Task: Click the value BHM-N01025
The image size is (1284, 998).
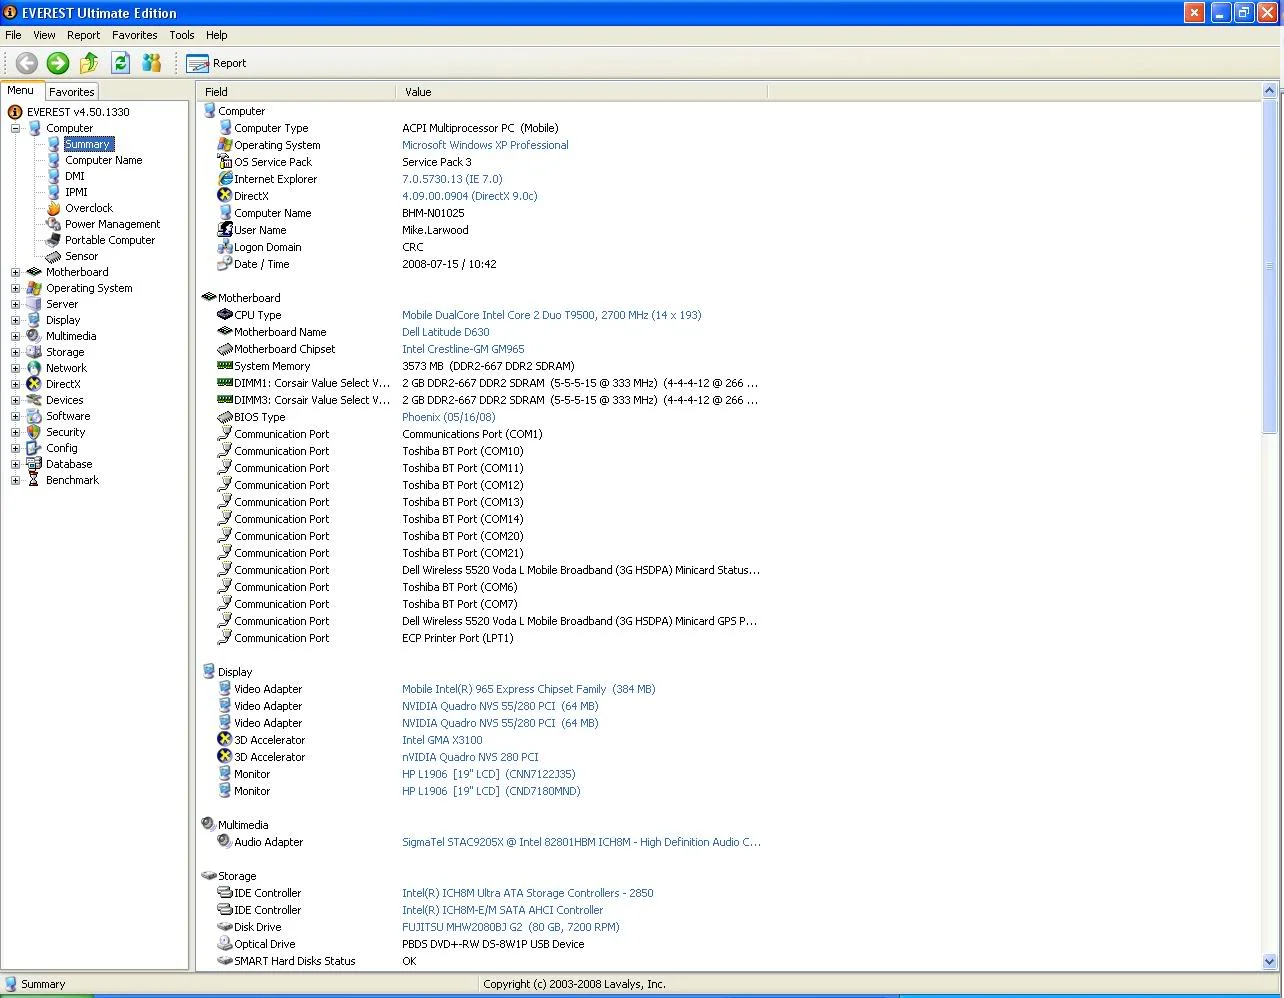Action: point(433,213)
